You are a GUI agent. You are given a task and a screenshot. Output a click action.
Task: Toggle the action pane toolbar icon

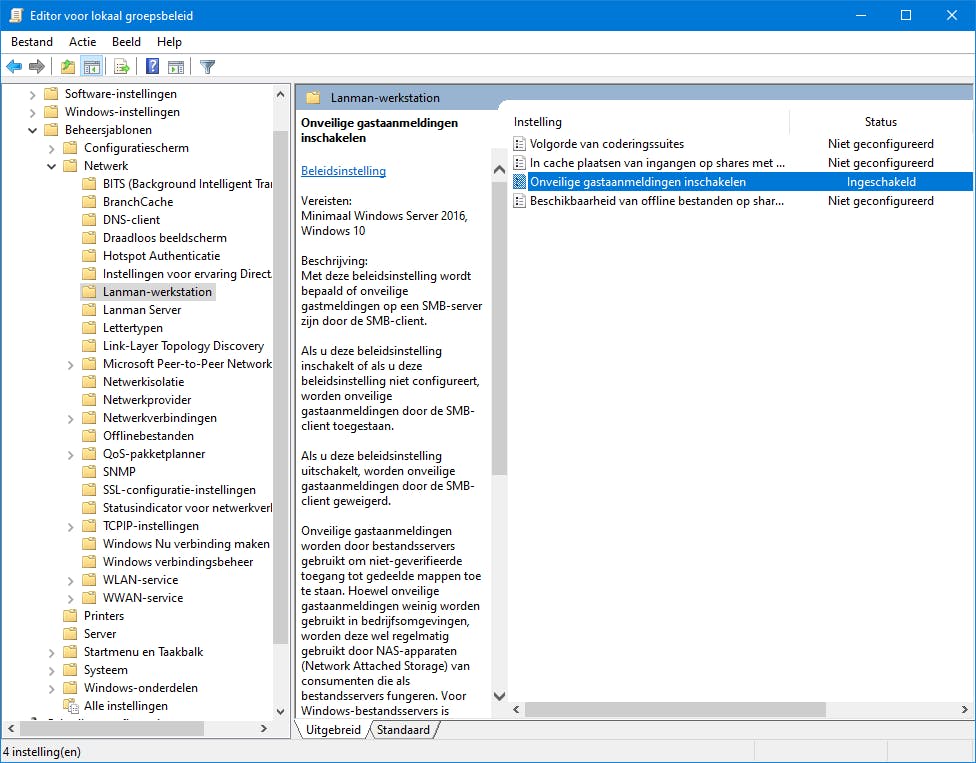(x=176, y=67)
